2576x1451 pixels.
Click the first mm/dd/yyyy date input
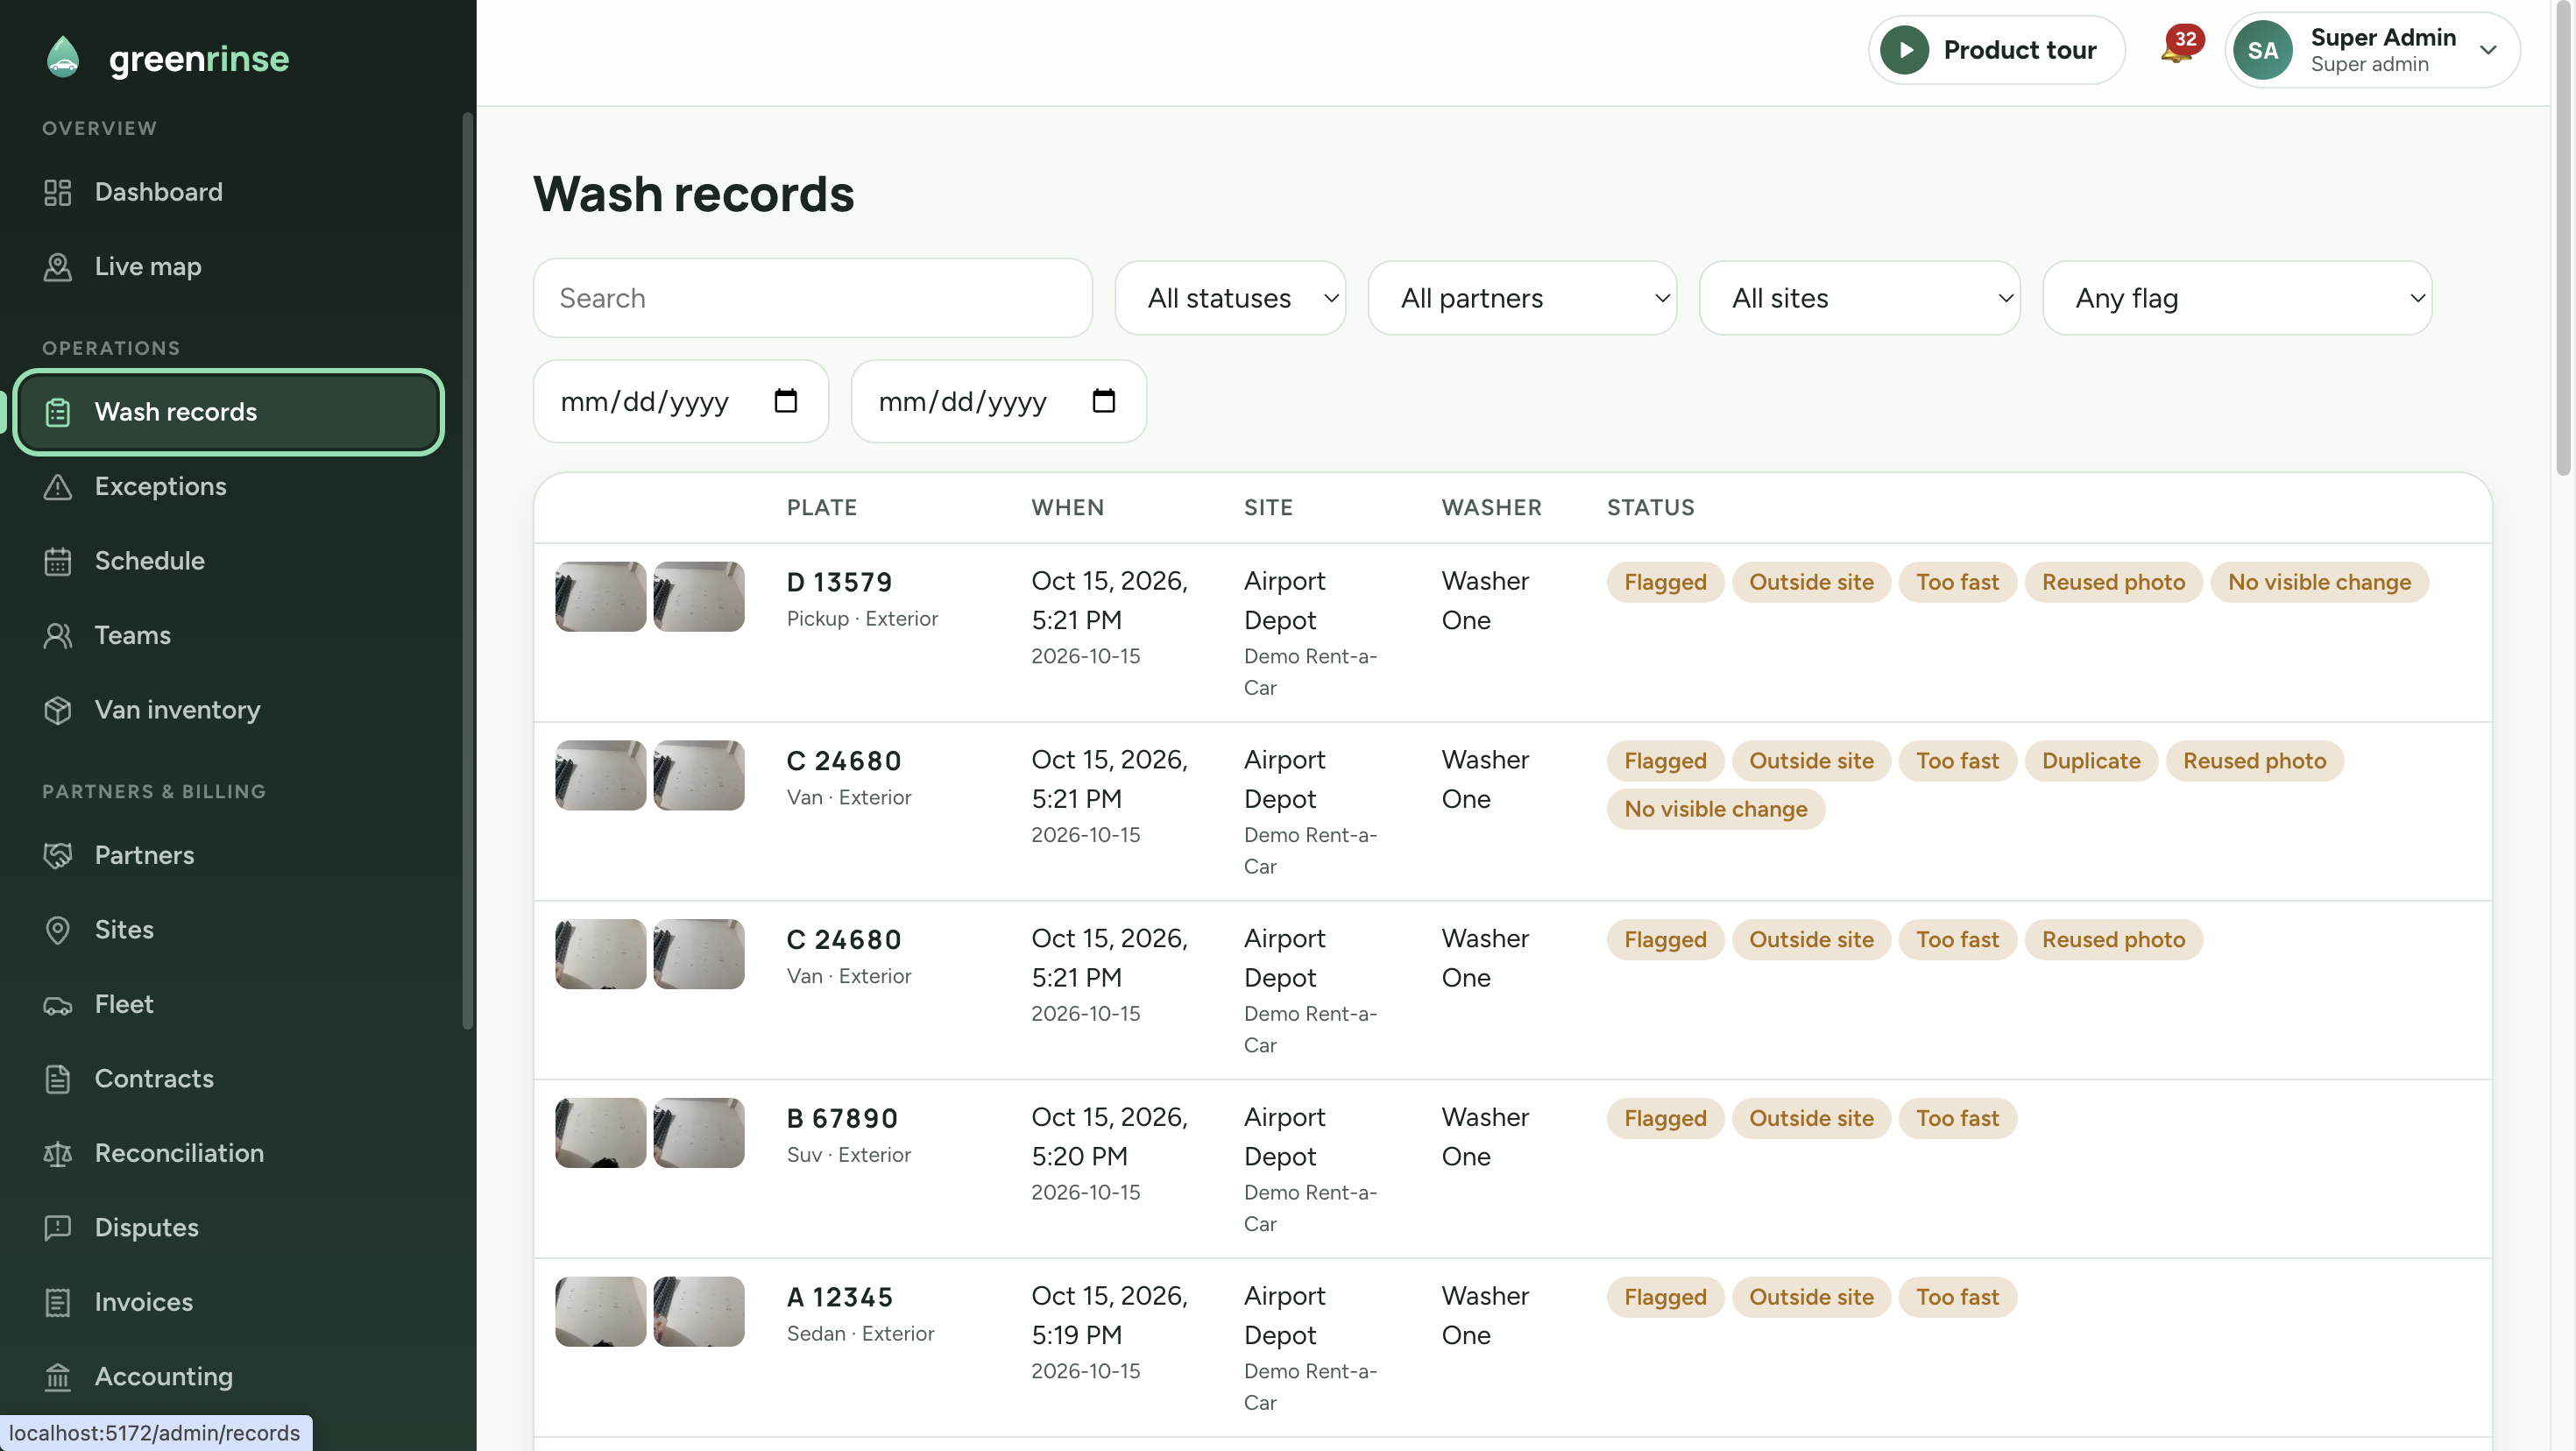point(681,401)
